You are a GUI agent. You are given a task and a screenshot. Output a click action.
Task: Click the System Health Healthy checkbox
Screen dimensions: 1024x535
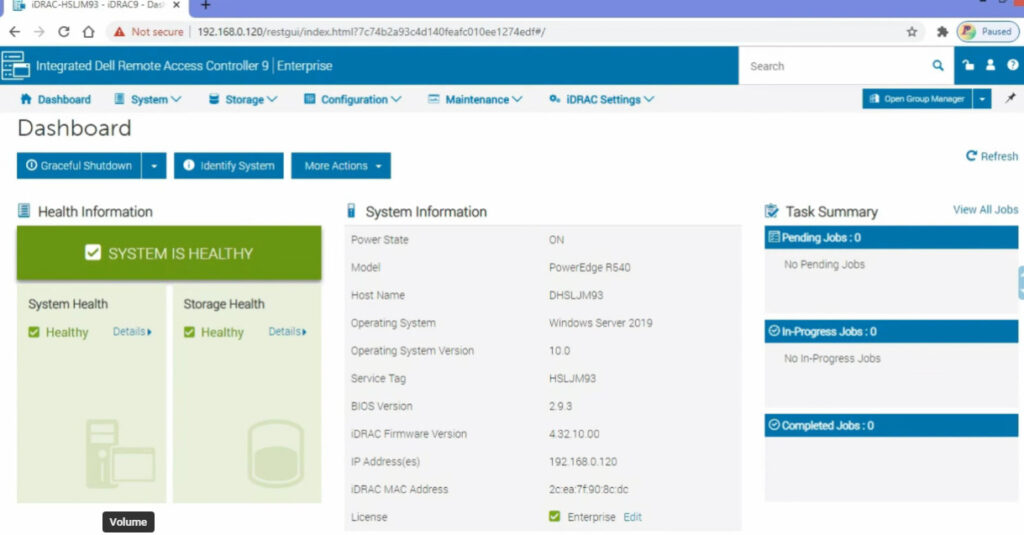coord(34,332)
